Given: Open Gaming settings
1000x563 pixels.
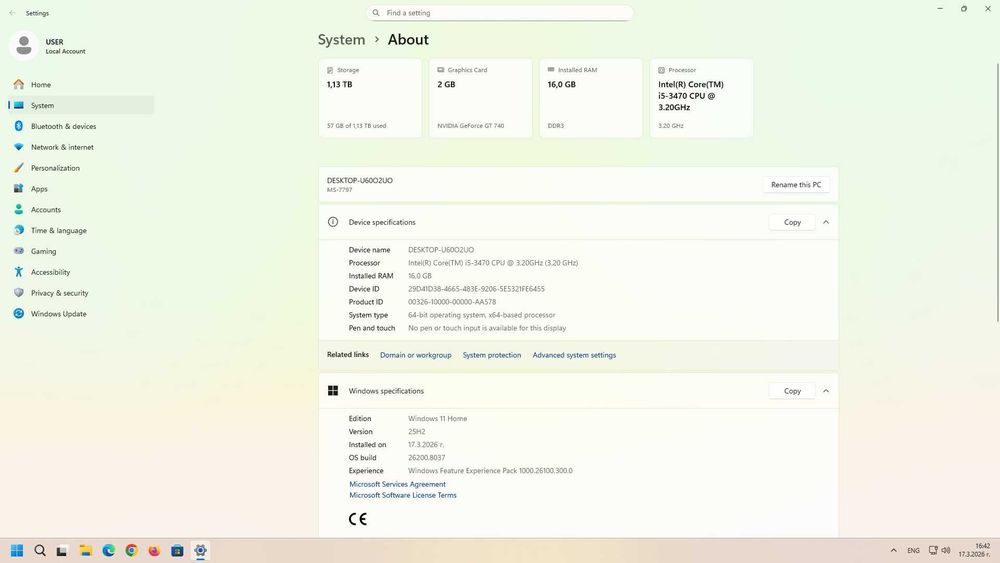Looking at the screenshot, I should 81,251.
